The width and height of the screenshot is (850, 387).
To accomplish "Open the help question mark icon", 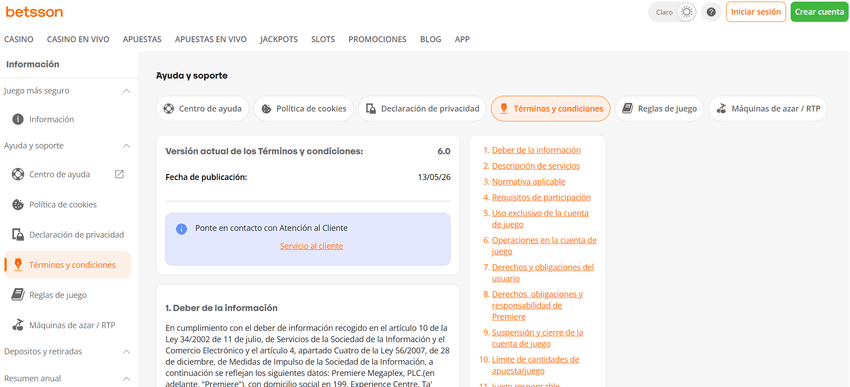I will point(711,12).
